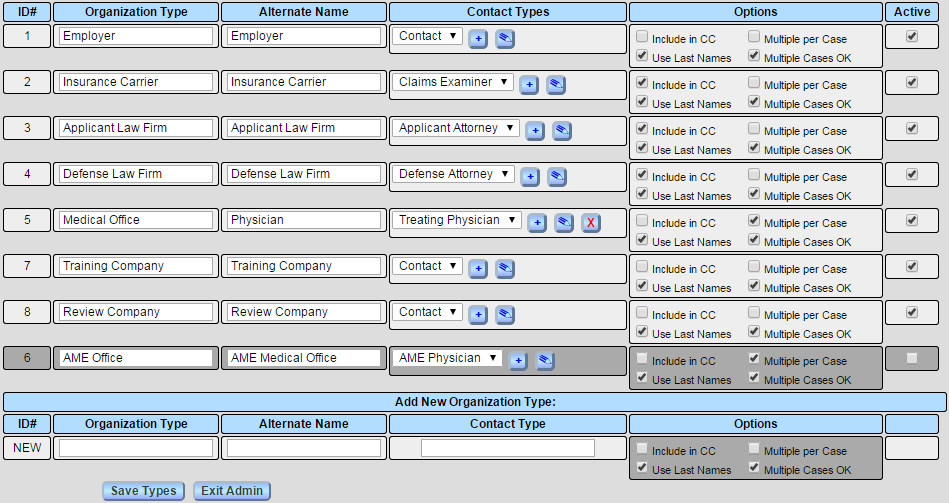The height and width of the screenshot is (503, 949).
Task: Click the edit icon beside Treating Physician
Action: (x=564, y=222)
